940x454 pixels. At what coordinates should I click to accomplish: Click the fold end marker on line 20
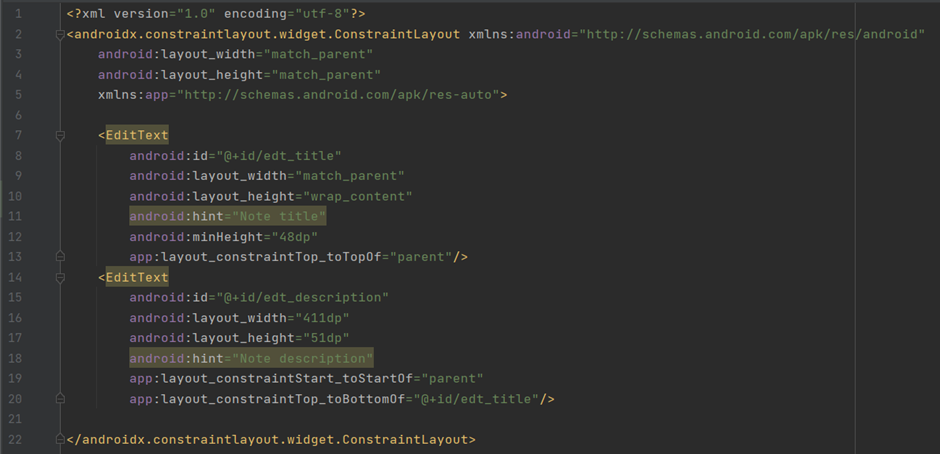(x=60, y=399)
